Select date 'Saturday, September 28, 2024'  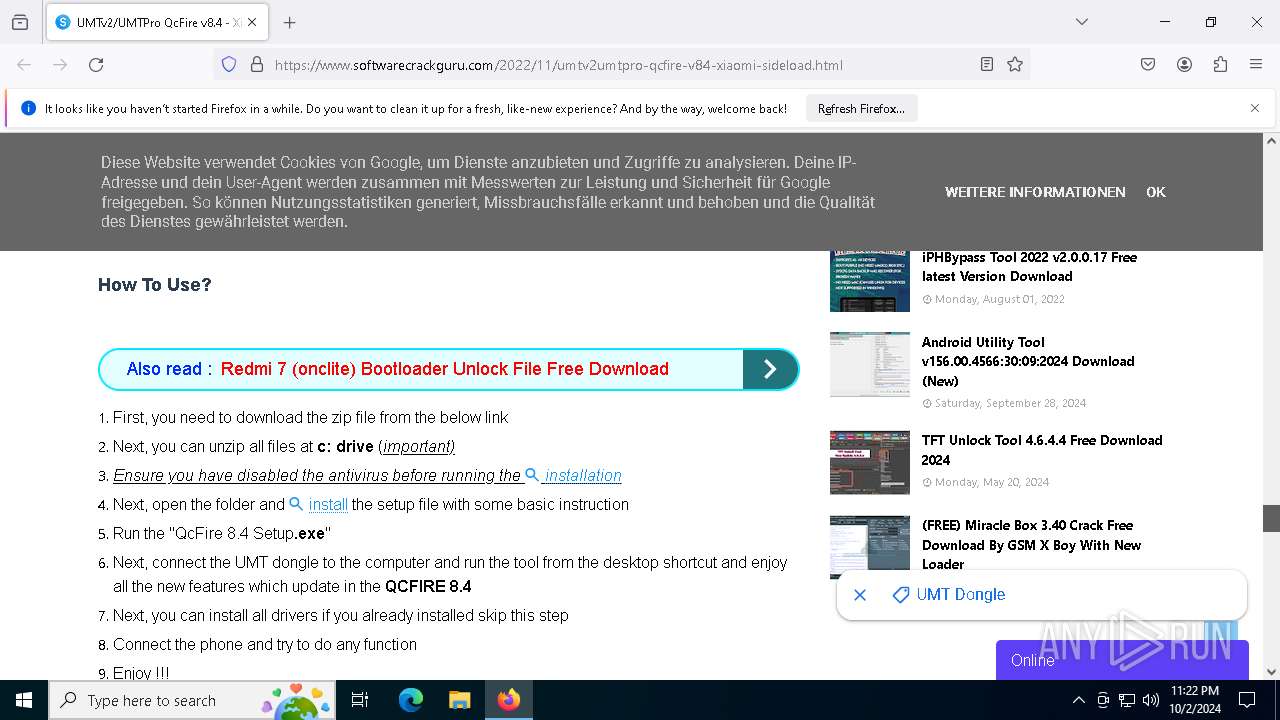1010,403
